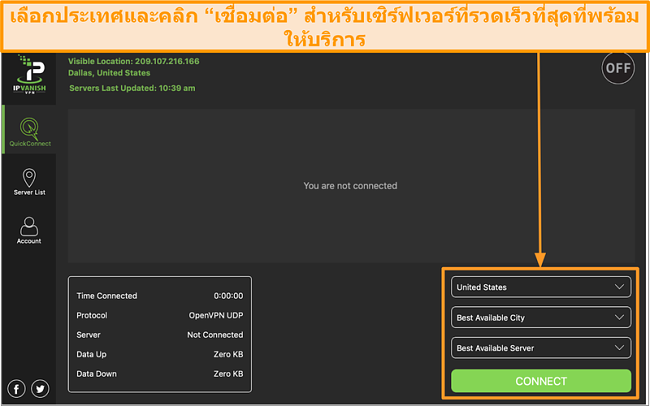Open the United States country dropdown
The width and height of the screenshot is (650, 406).
[x=541, y=287]
